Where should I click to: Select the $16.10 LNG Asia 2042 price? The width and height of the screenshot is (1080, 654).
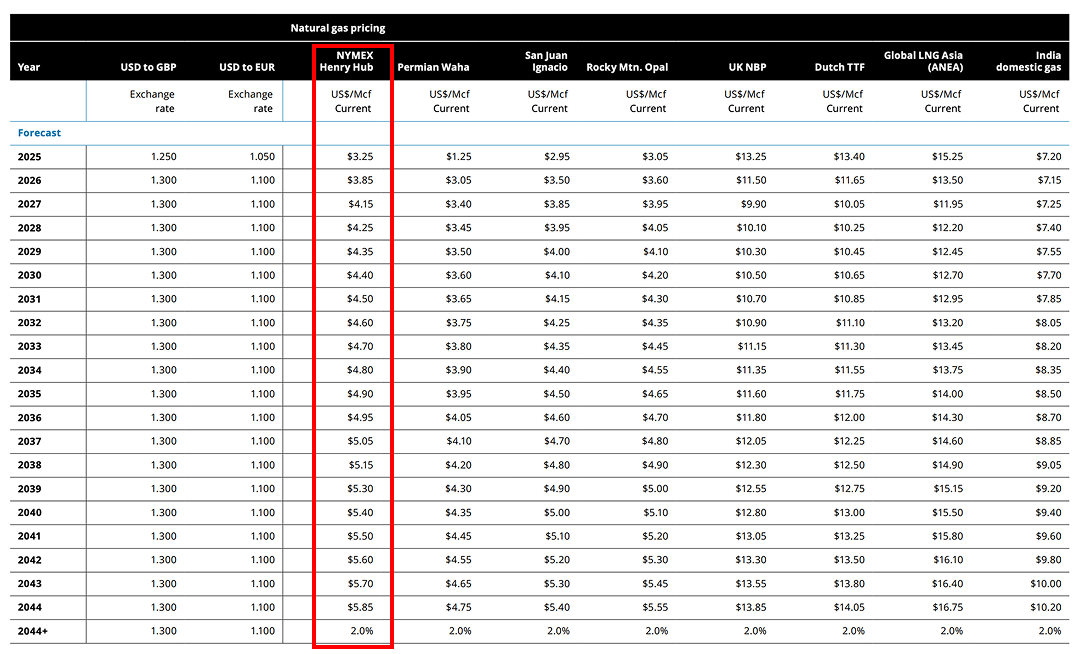click(x=948, y=560)
